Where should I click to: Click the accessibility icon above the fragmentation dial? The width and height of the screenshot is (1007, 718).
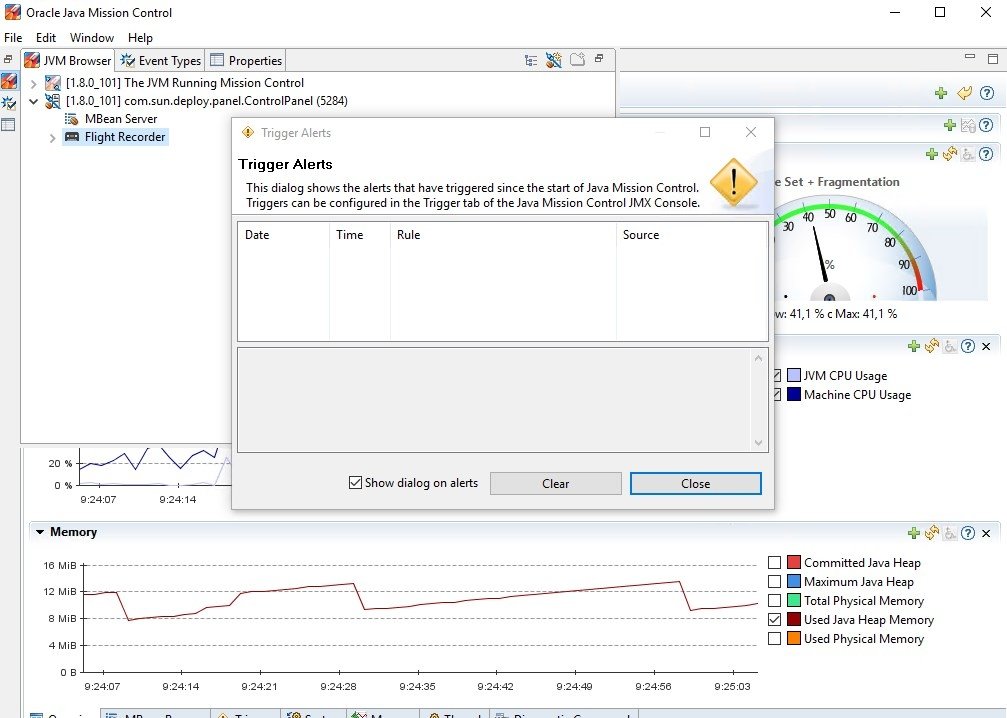[x=968, y=154]
